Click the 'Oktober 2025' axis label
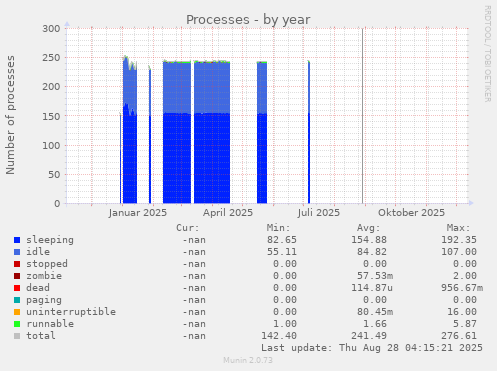This screenshot has height=371, width=497. click(x=411, y=213)
